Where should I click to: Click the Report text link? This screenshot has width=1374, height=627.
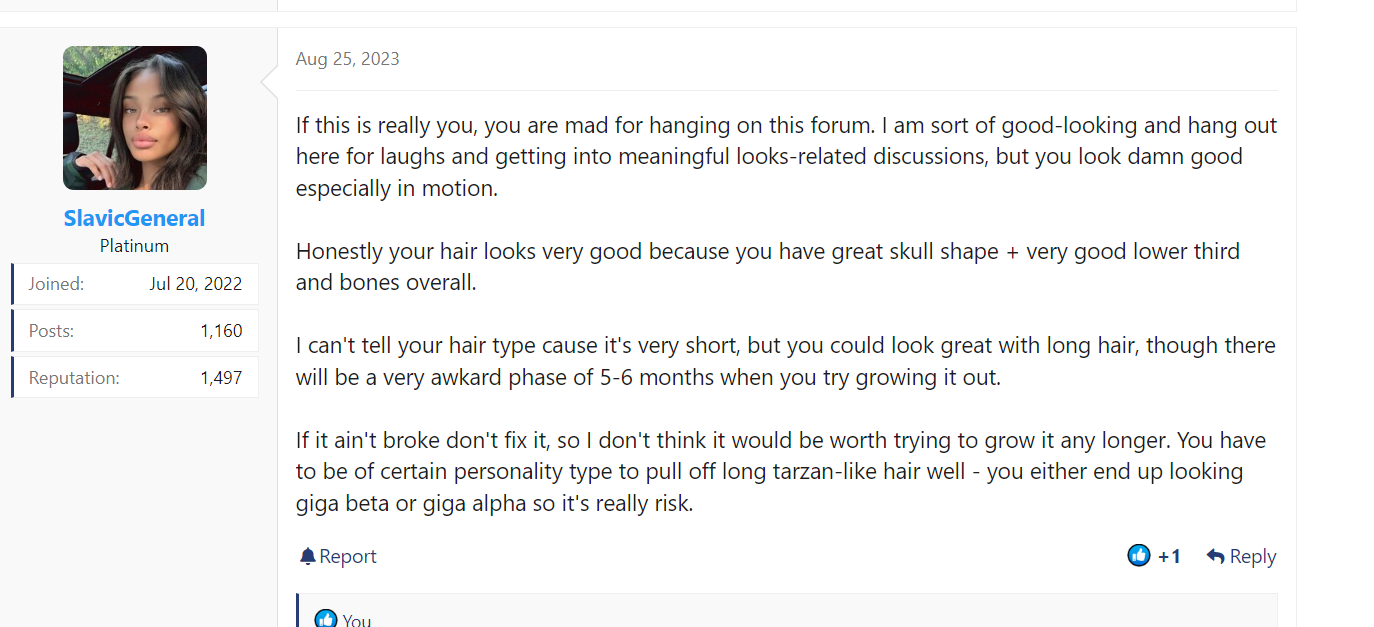coord(348,556)
